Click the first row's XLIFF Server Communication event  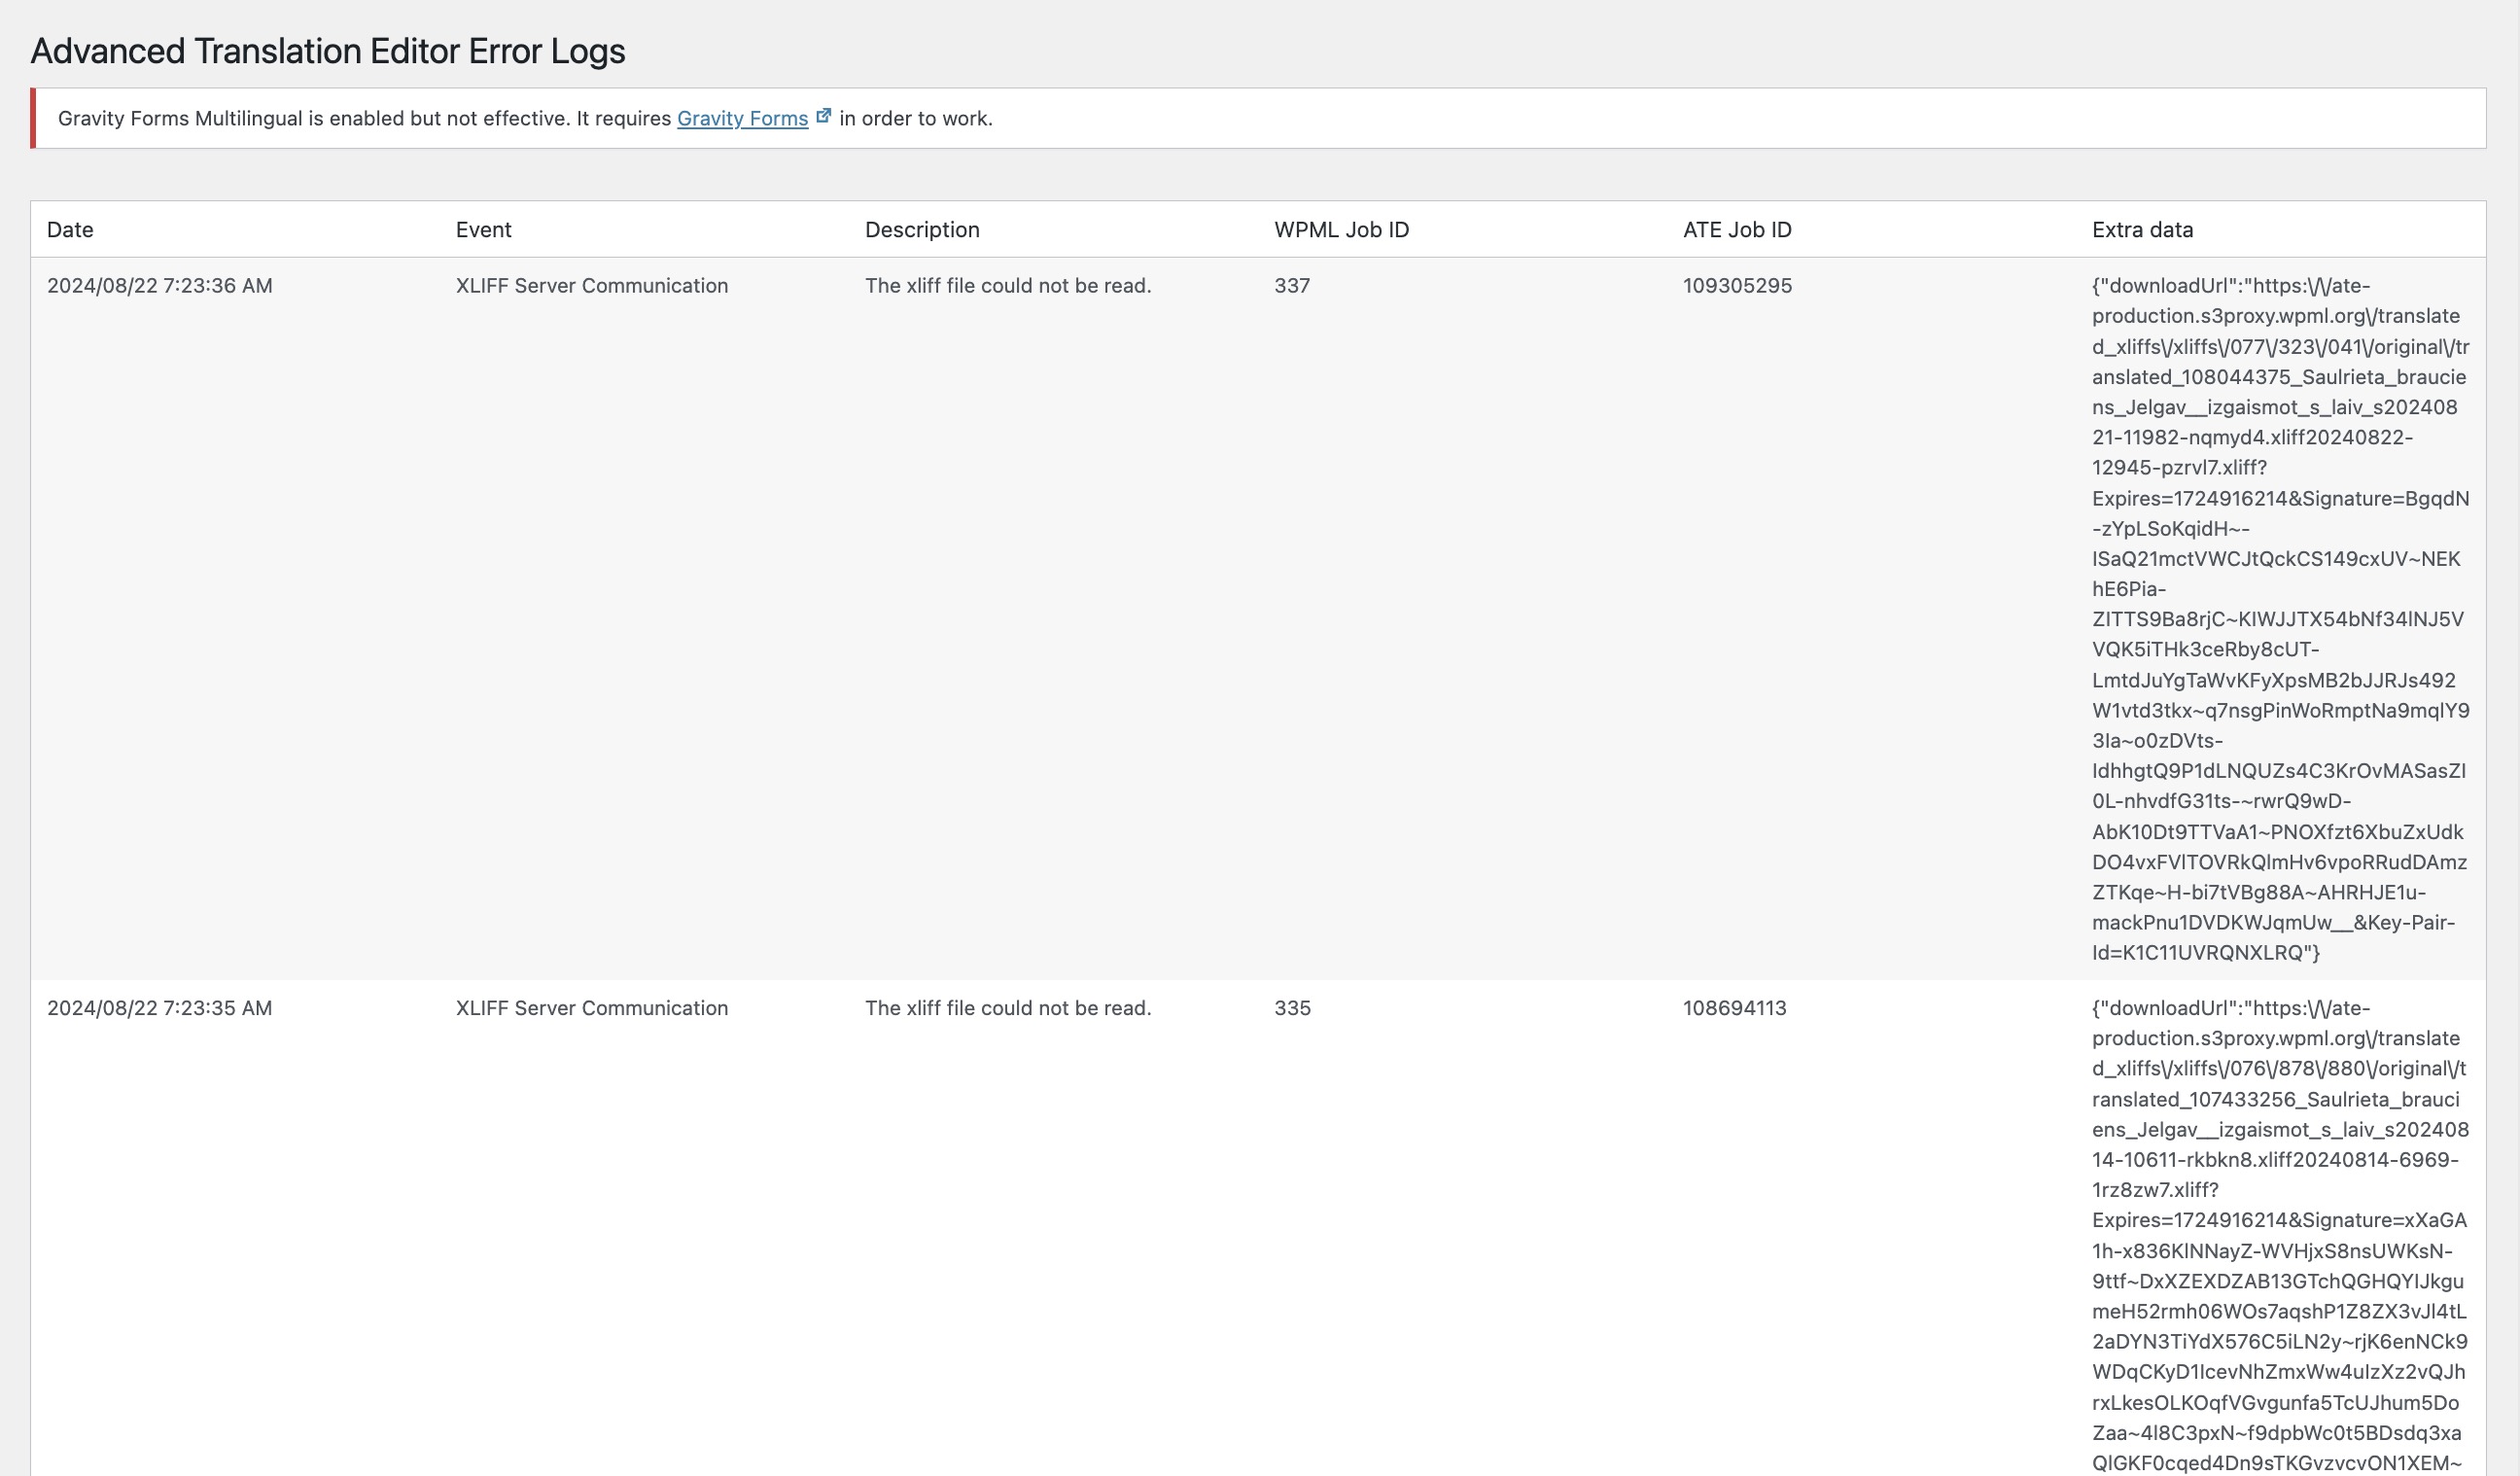(x=591, y=285)
